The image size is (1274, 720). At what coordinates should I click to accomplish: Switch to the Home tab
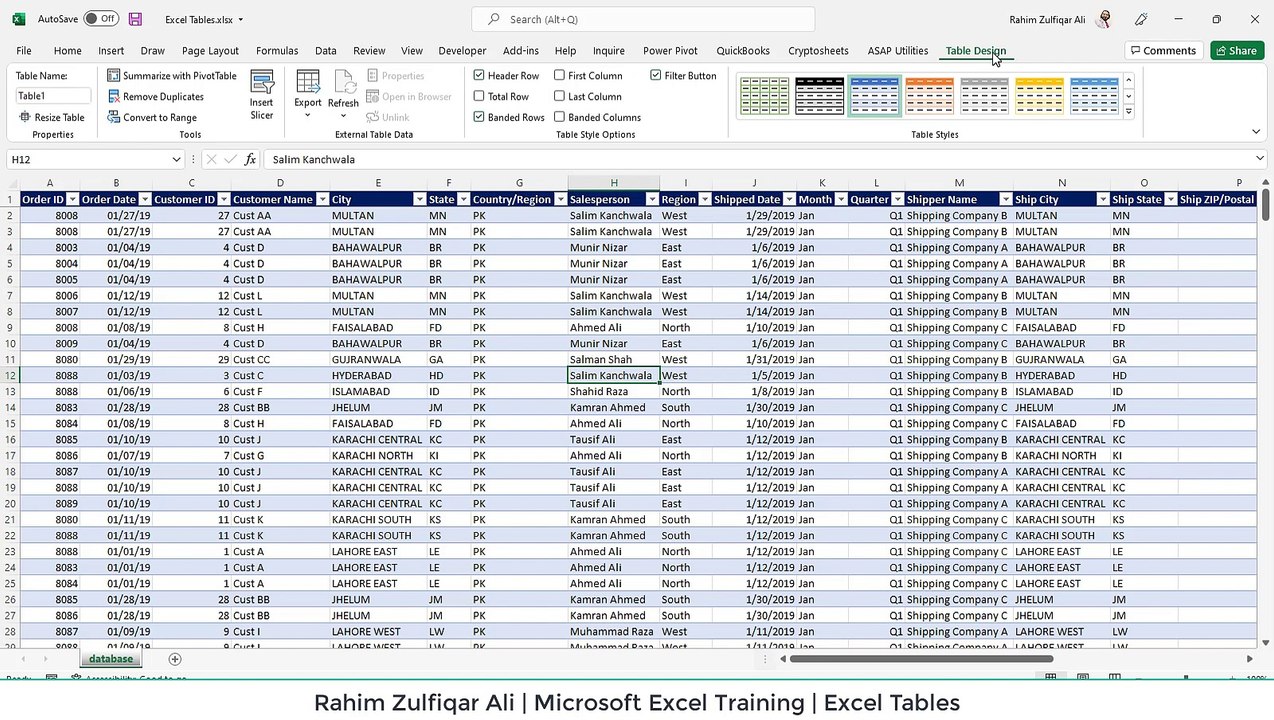click(67, 51)
